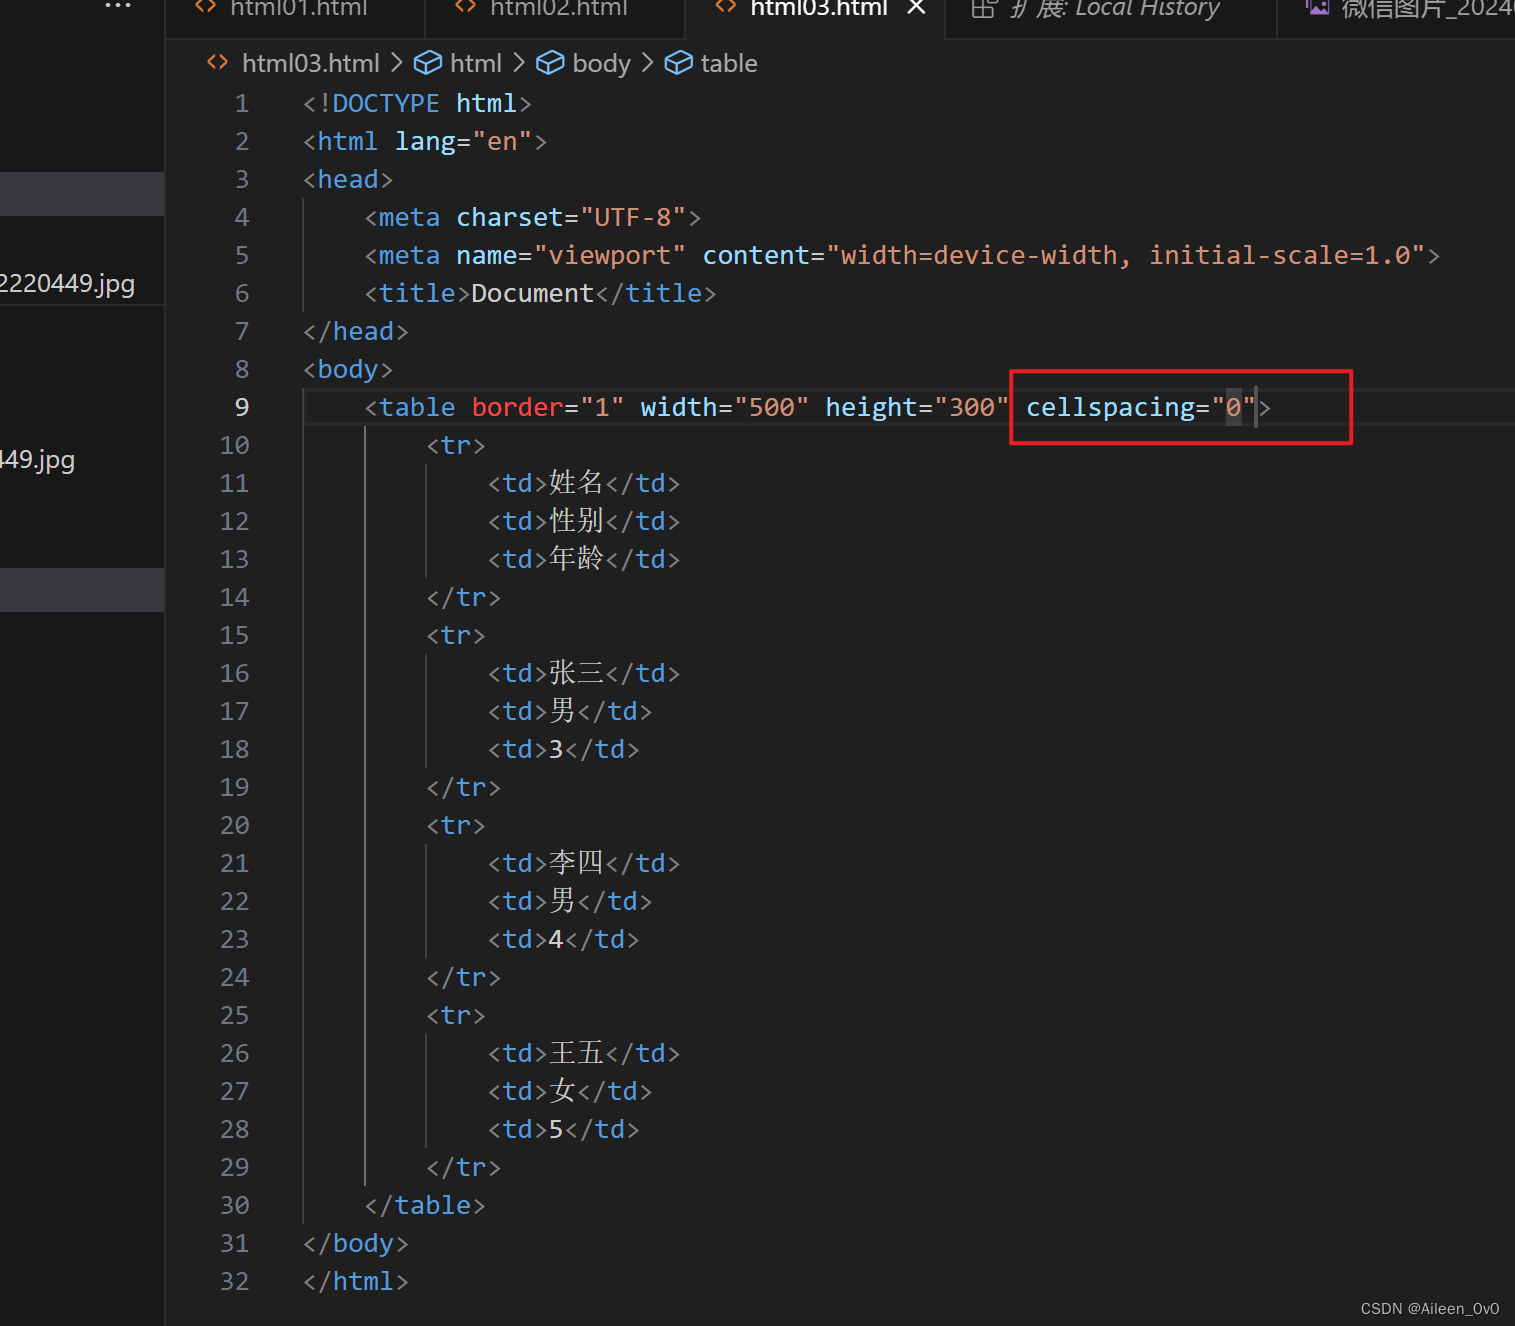This screenshot has width=1515, height=1326.
Task: Select the 49.jpg file in sidebar
Action: (x=38, y=460)
